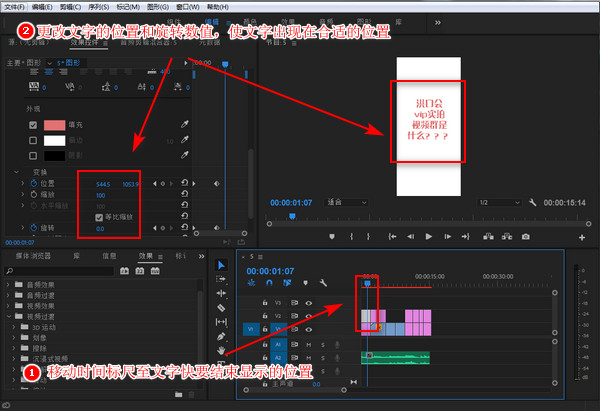Go to In point
The height and width of the screenshot is (411, 600).
pos(392,237)
